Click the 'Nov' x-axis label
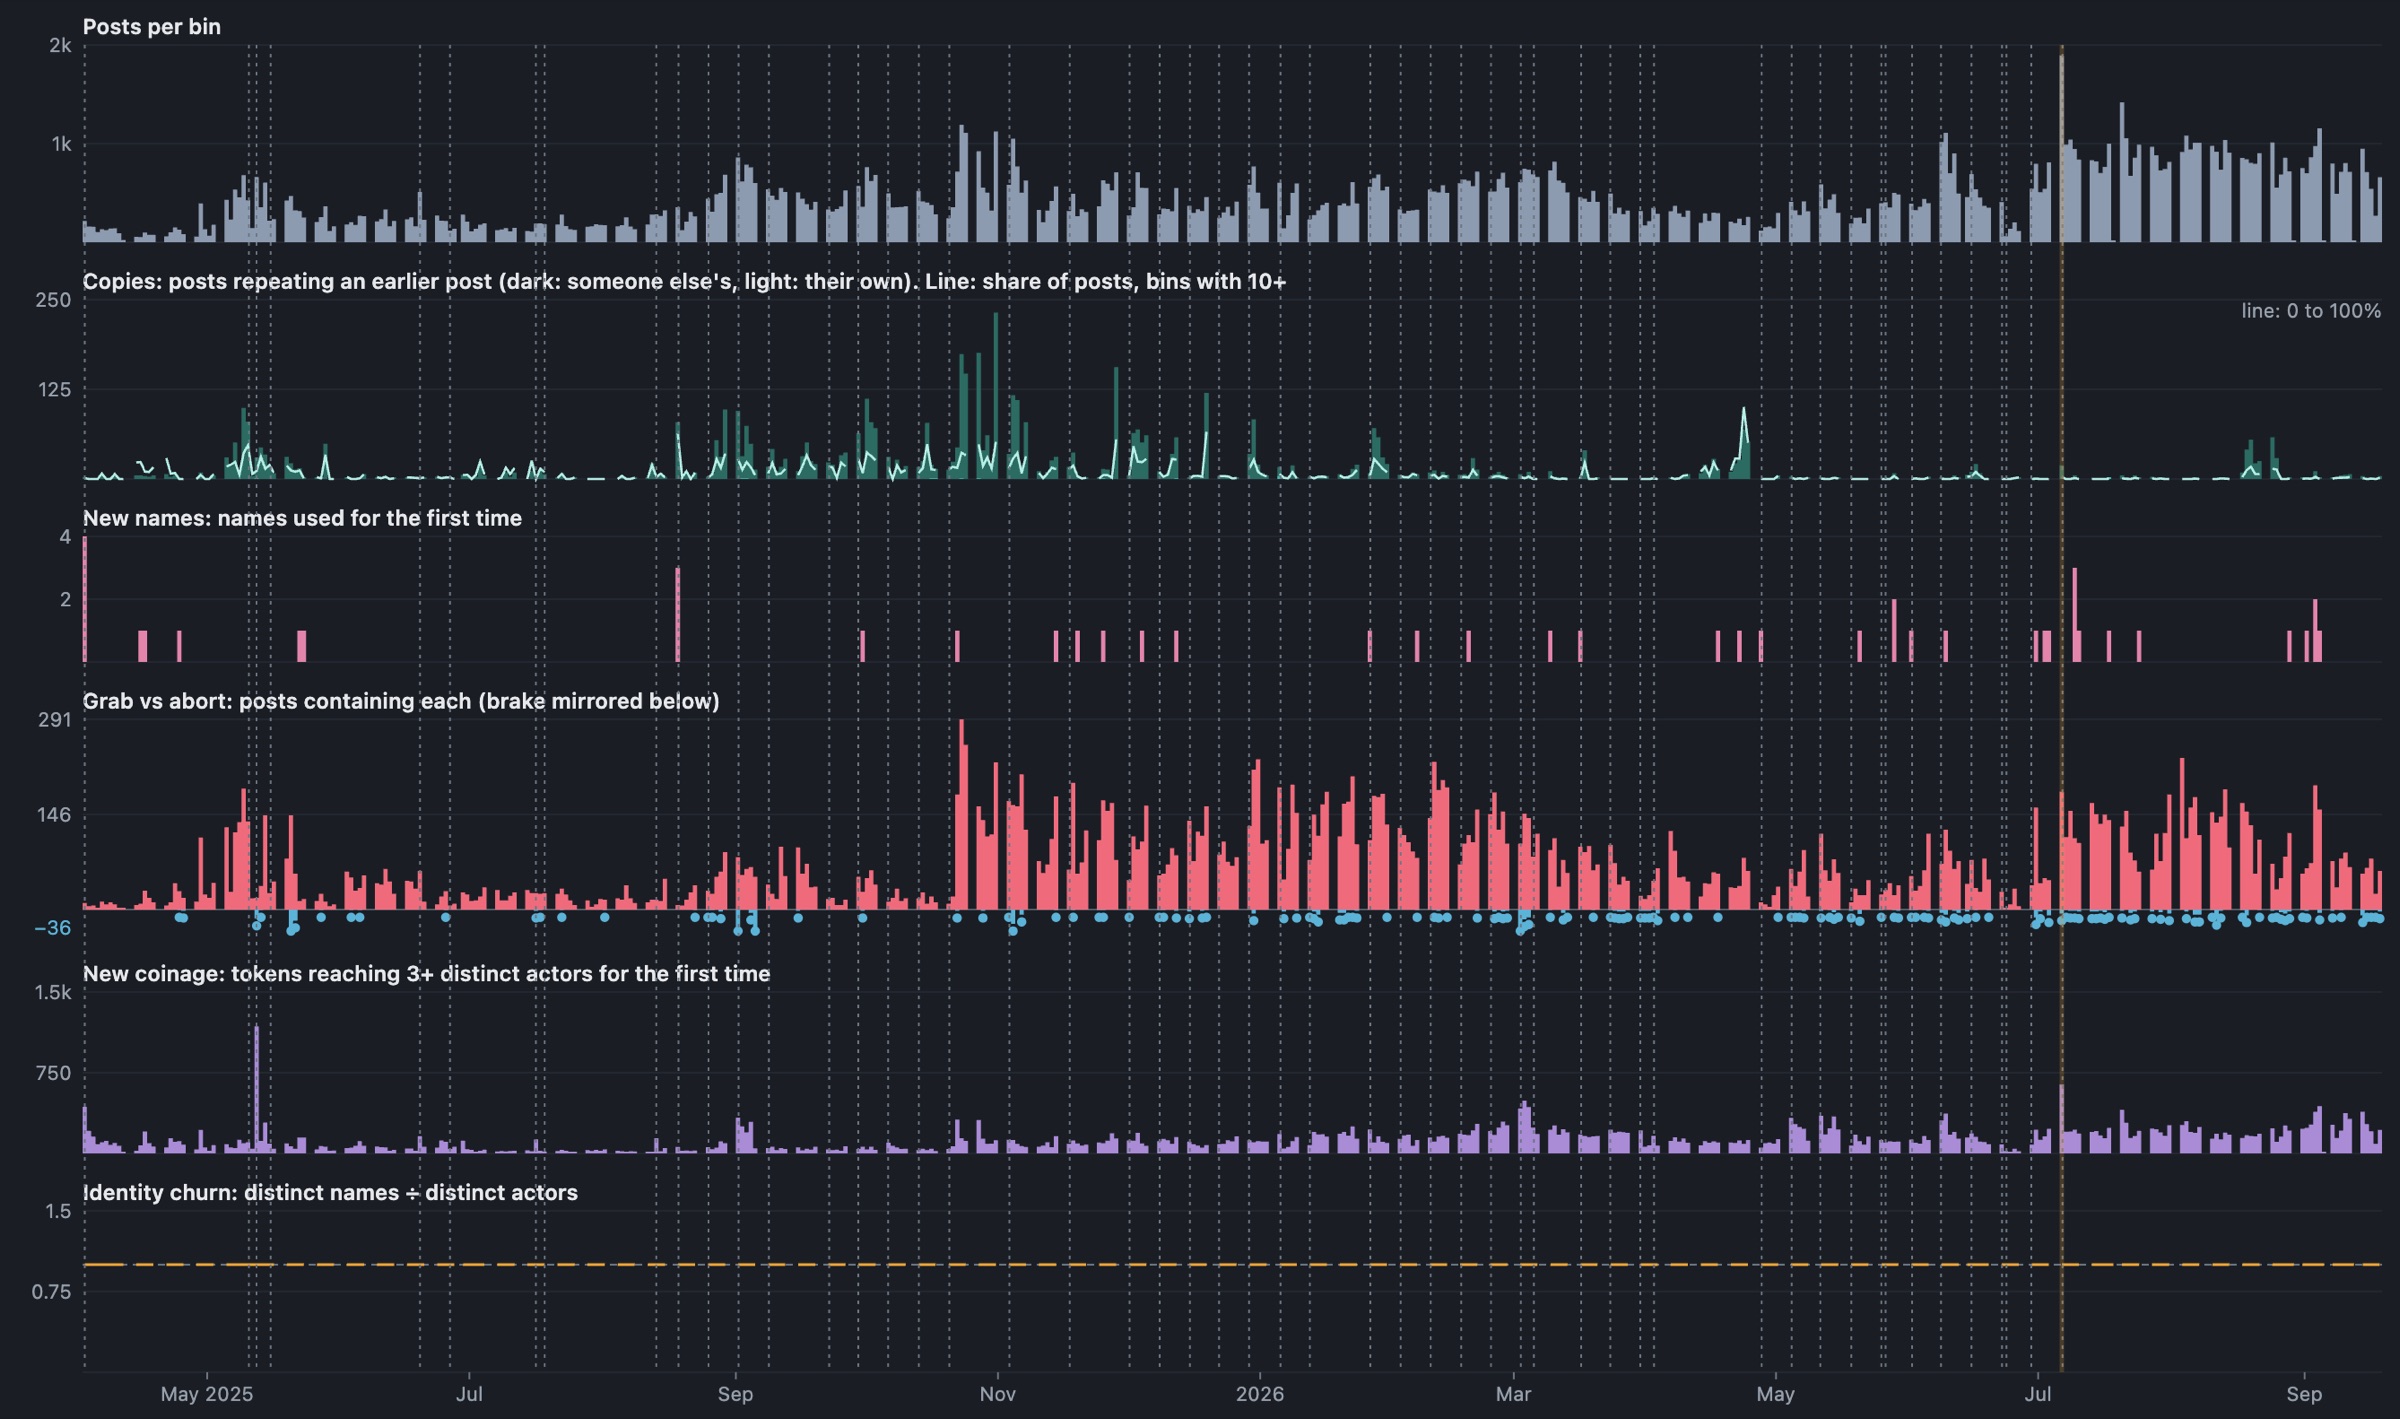This screenshot has height=1419, width=2400. (997, 1394)
